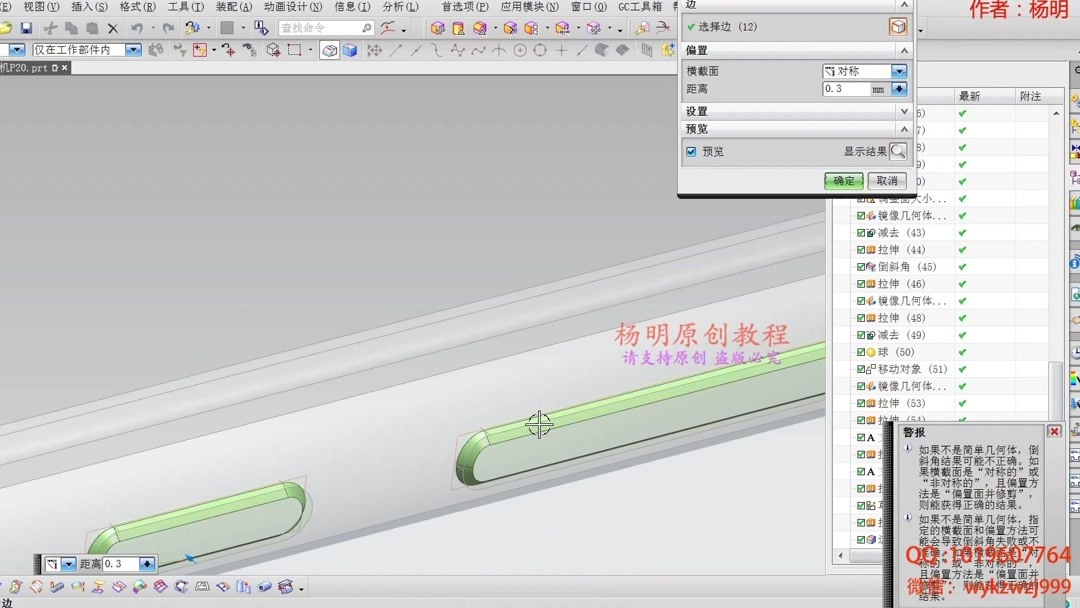
Task: Click the Undo arrow icon
Action: tap(137, 28)
